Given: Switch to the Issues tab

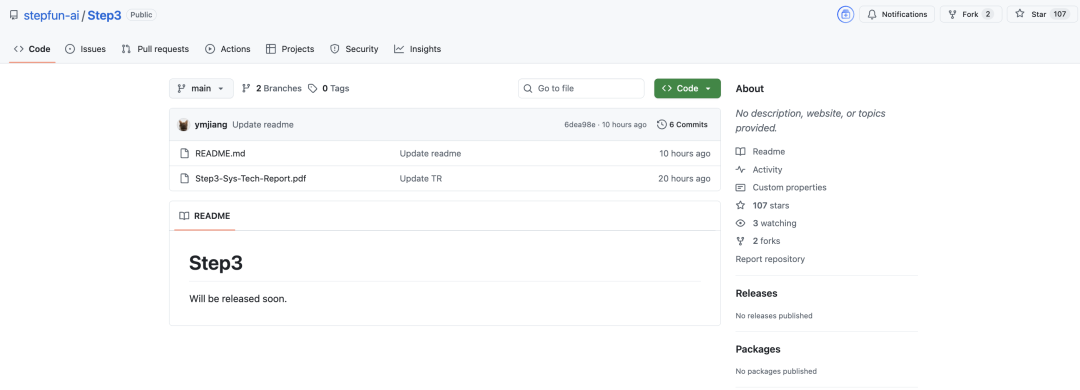Looking at the screenshot, I should 85,49.
